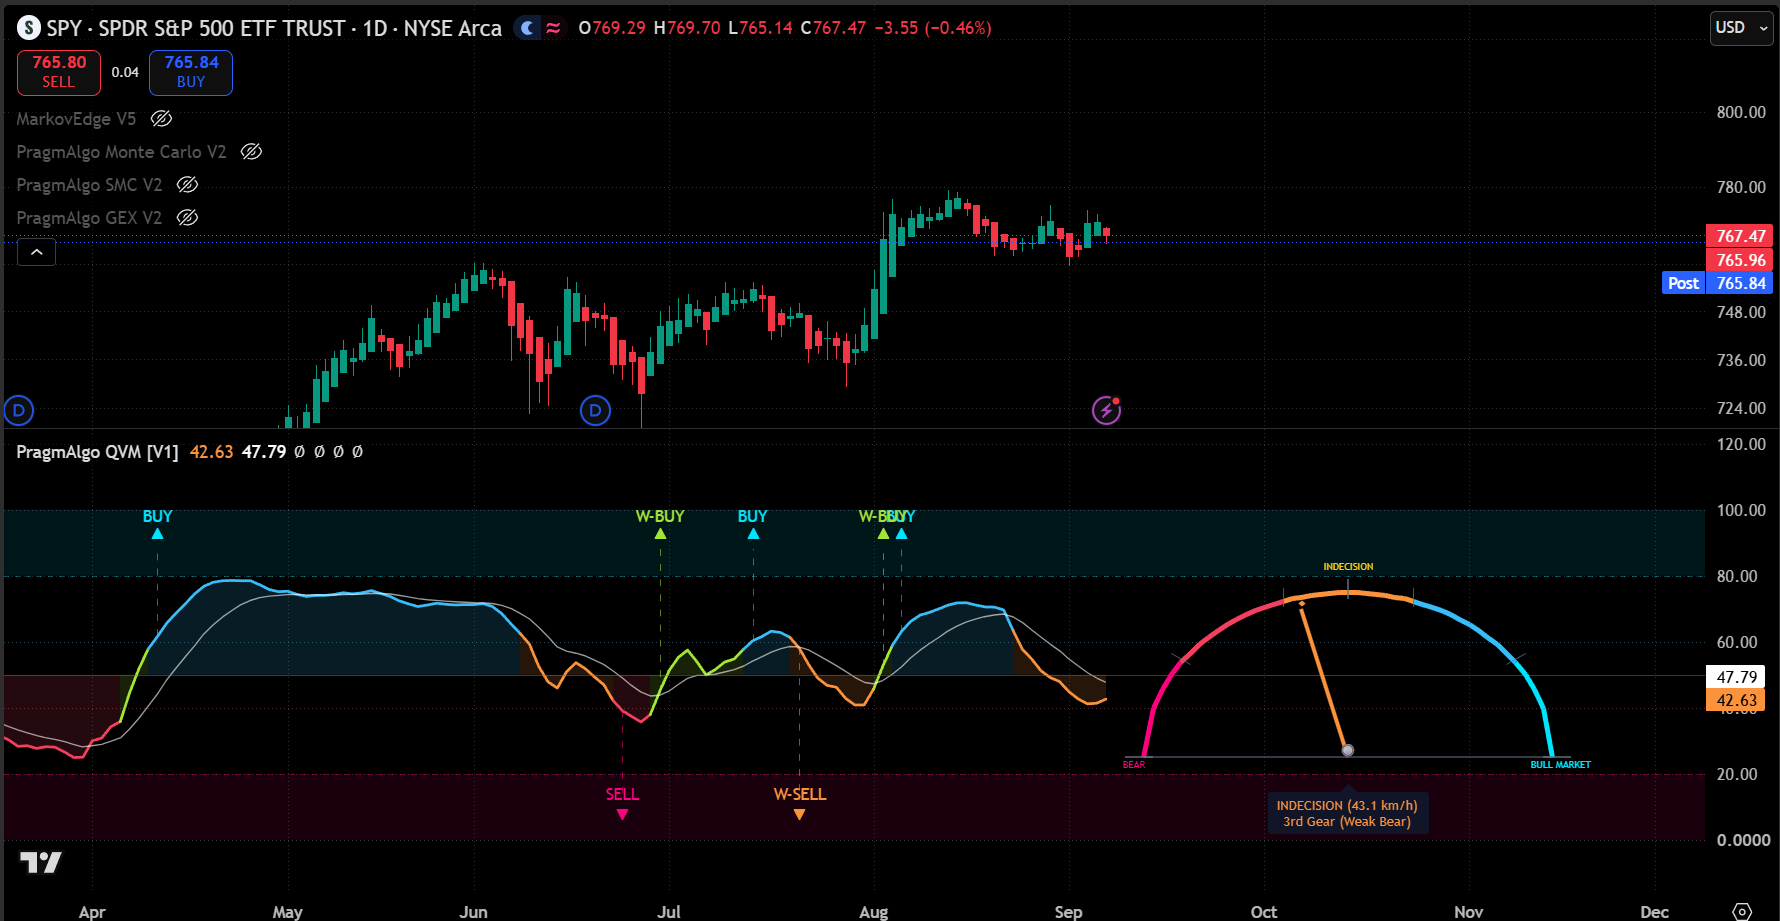Click the 0.04 spread value

tap(125, 72)
